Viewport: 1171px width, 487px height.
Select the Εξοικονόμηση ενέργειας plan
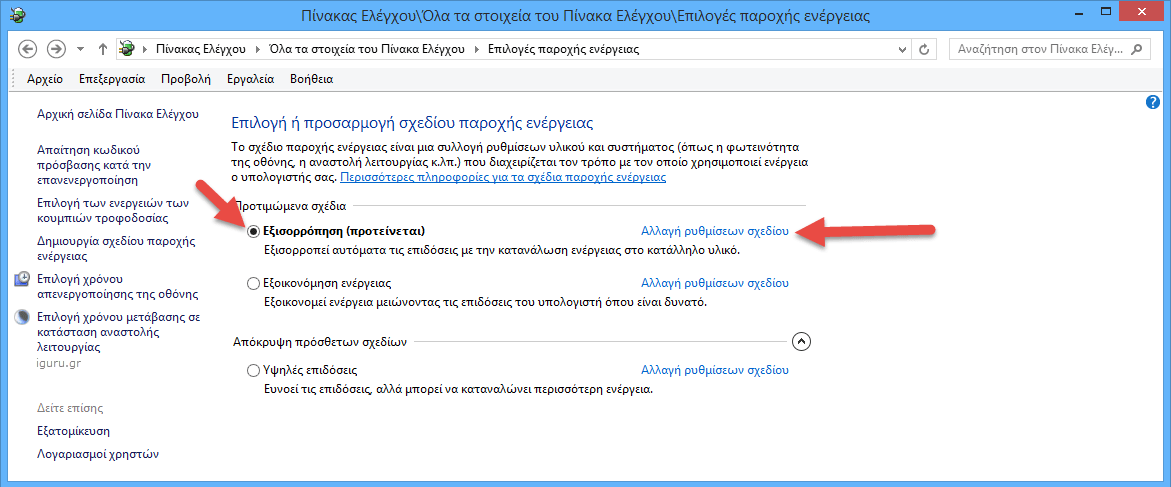(253, 284)
